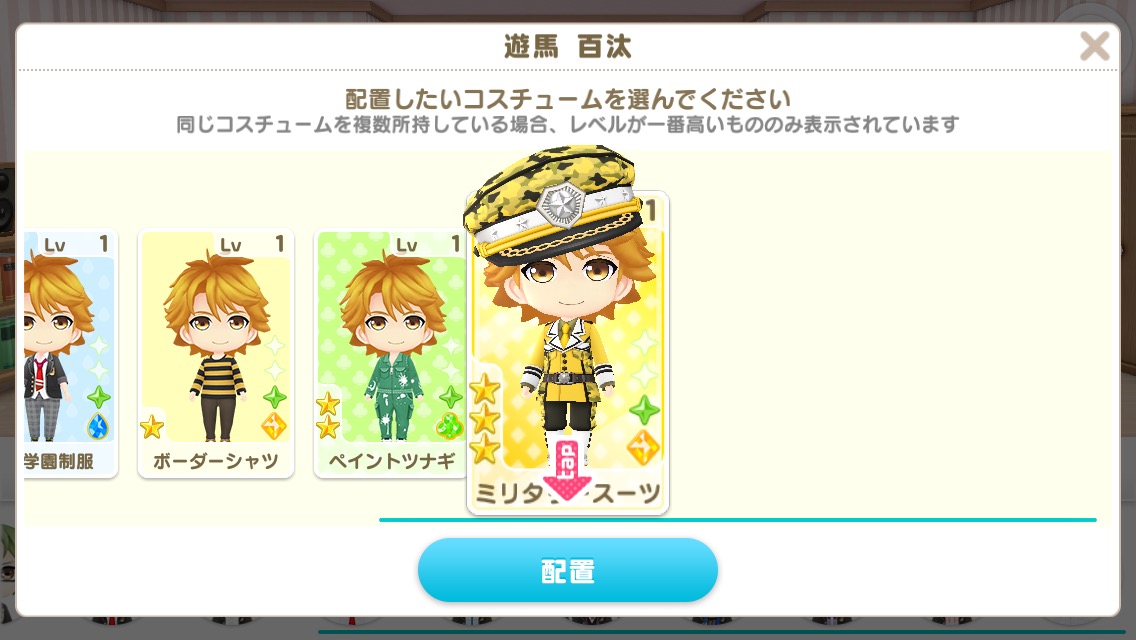1136x640 pixels.
Task: Click the Lv 1 label on ペイントツナギ
Action: click(427, 245)
